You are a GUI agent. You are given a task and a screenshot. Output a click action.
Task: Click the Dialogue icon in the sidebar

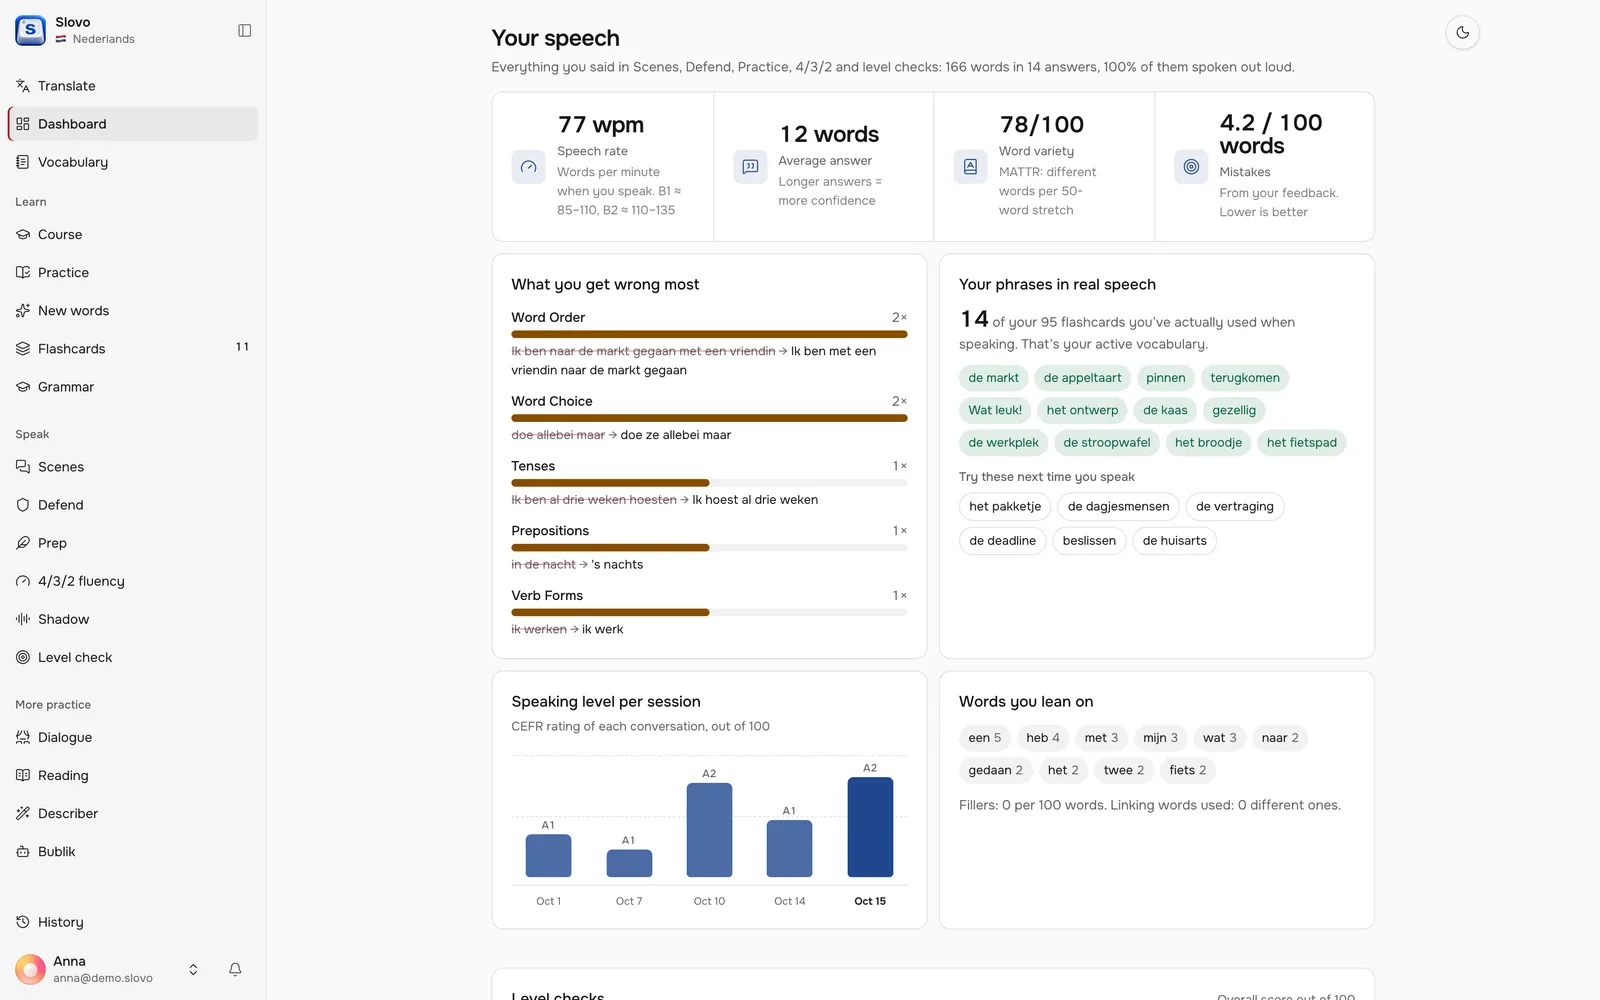pos(23,737)
